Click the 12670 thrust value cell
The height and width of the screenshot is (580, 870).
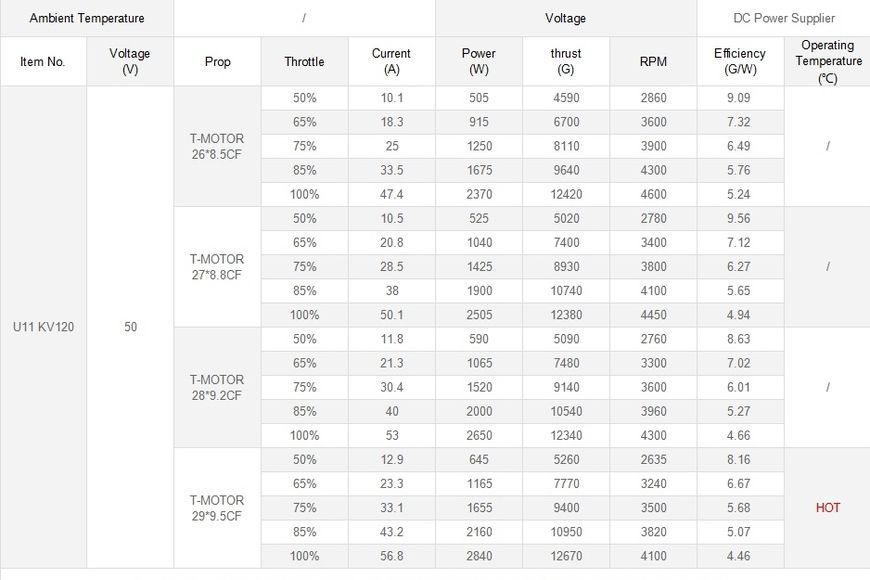pyautogui.click(x=566, y=556)
